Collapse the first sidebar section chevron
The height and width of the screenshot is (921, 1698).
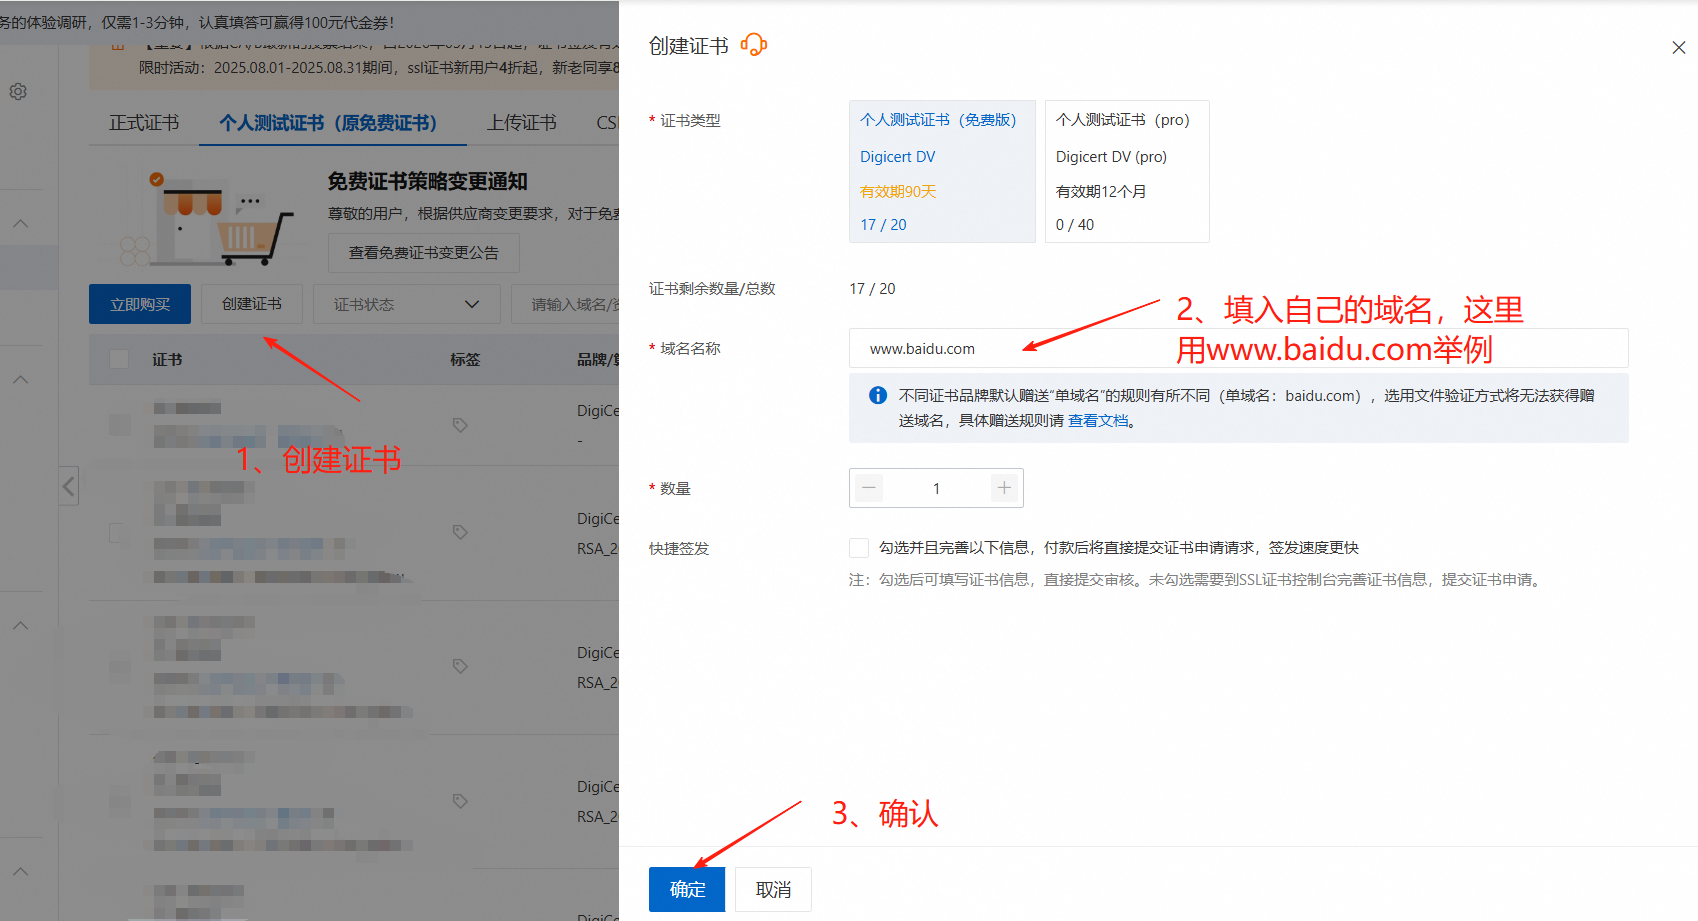(20, 224)
